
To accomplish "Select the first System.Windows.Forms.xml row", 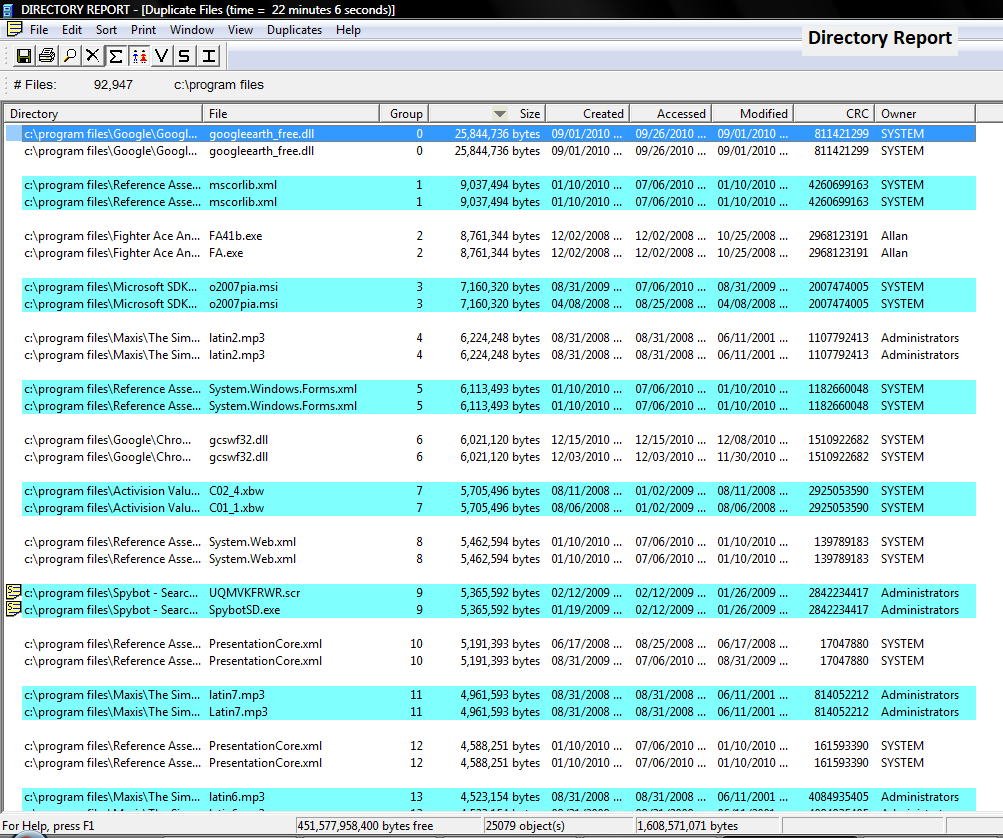I will (499, 389).
